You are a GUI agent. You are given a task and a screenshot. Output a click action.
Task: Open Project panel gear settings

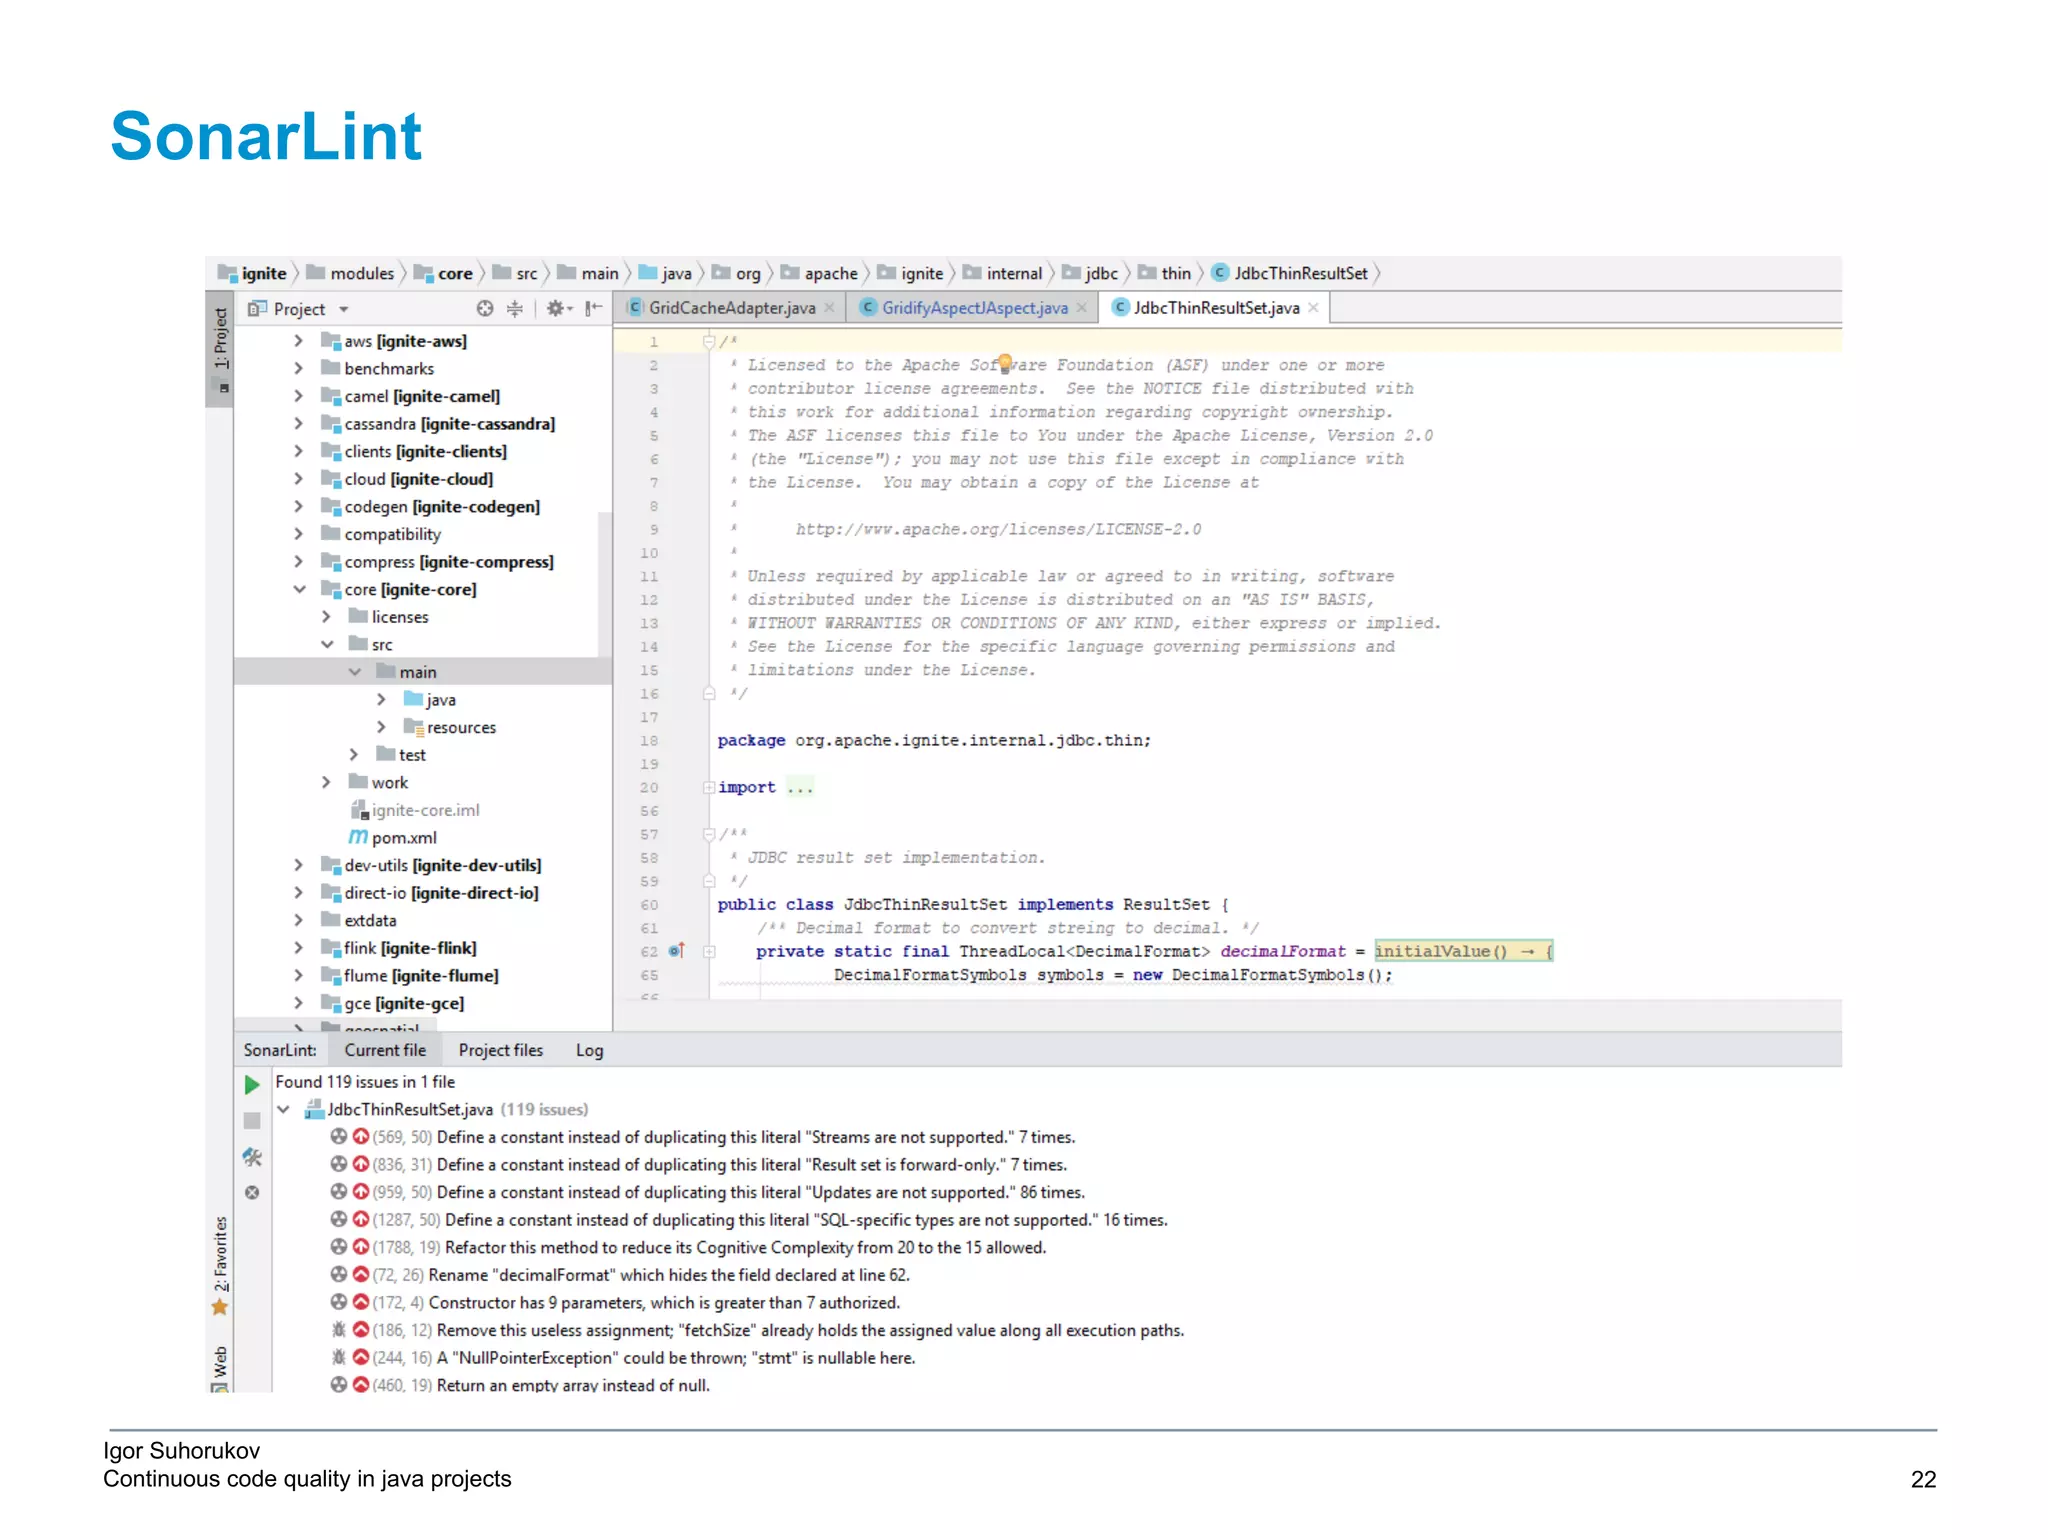(x=556, y=309)
